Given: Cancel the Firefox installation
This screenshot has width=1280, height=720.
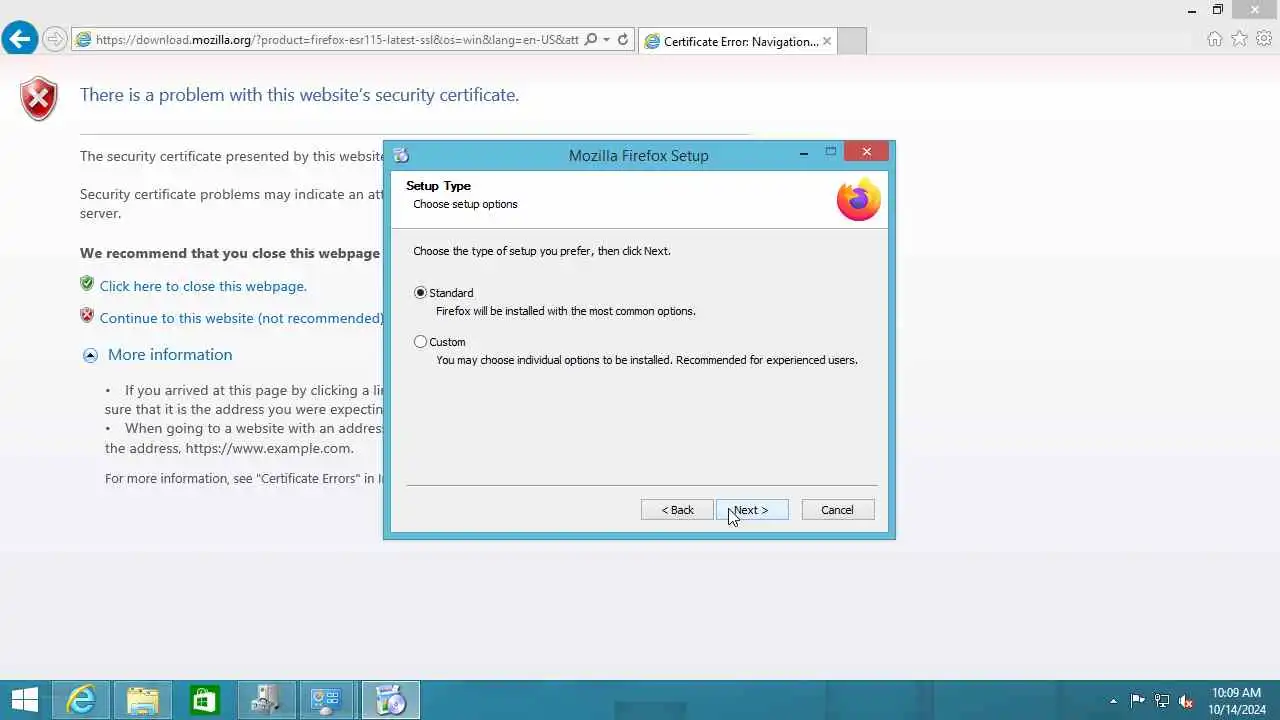Looking at the screenshot, I should click(838, 510).
